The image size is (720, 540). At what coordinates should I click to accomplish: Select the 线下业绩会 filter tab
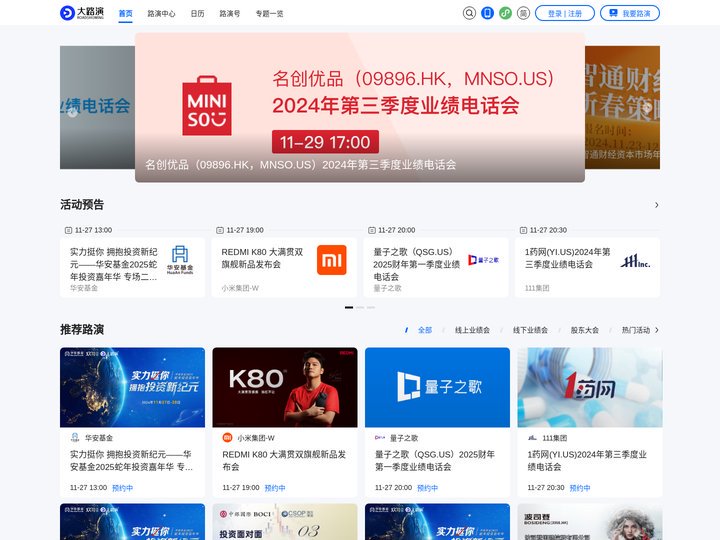tap(530, 330)
